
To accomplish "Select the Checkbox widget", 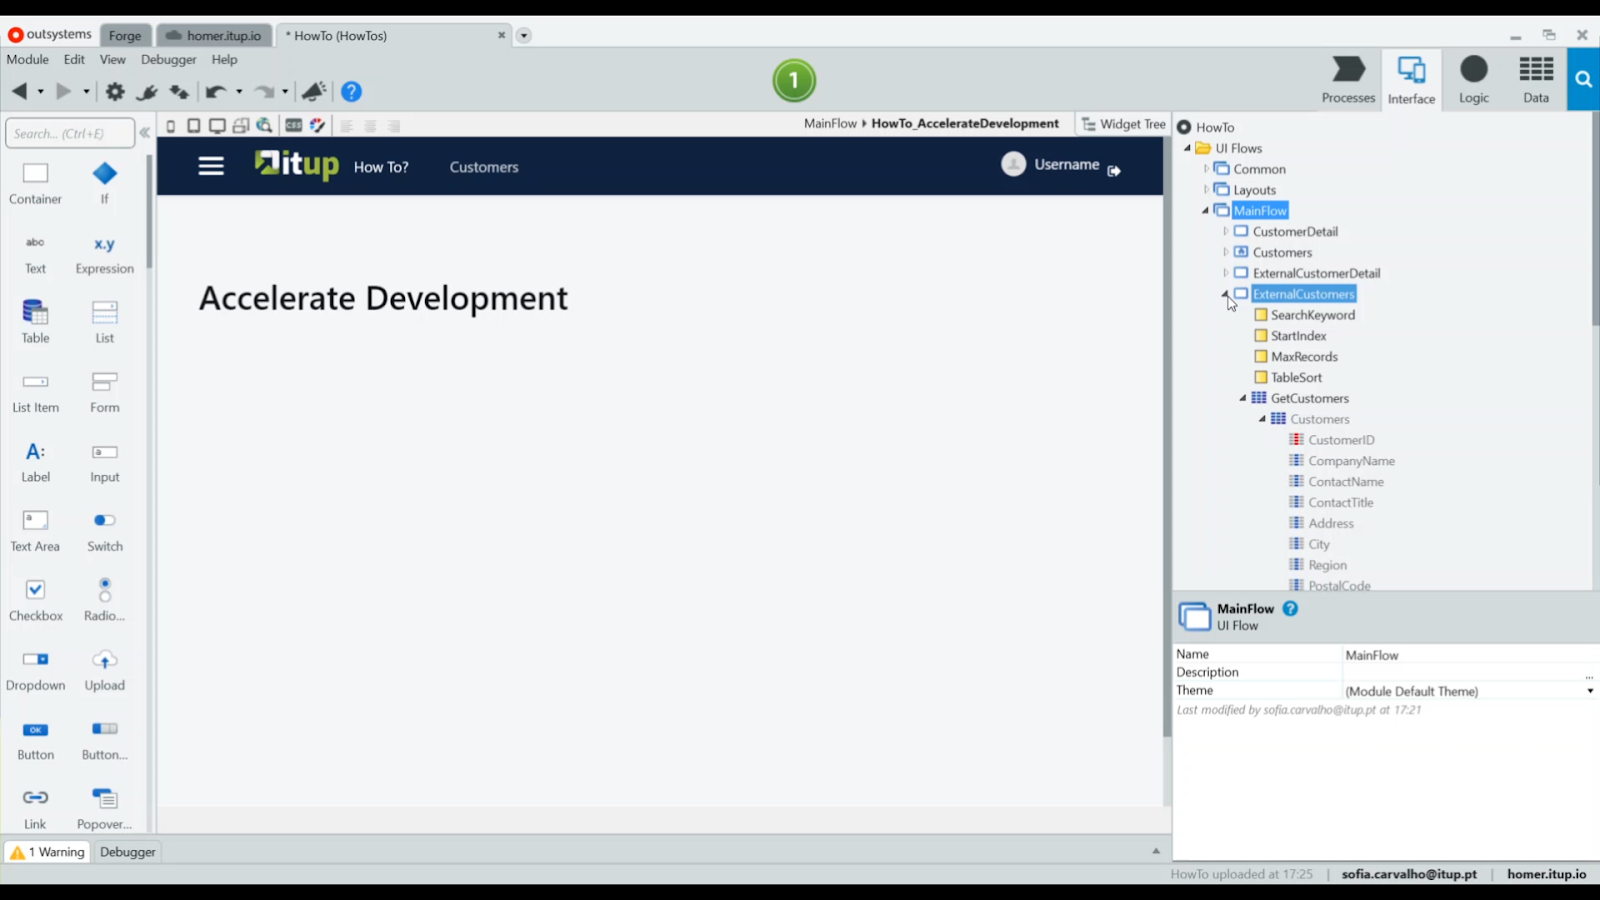I will click(x=36, y=600).
